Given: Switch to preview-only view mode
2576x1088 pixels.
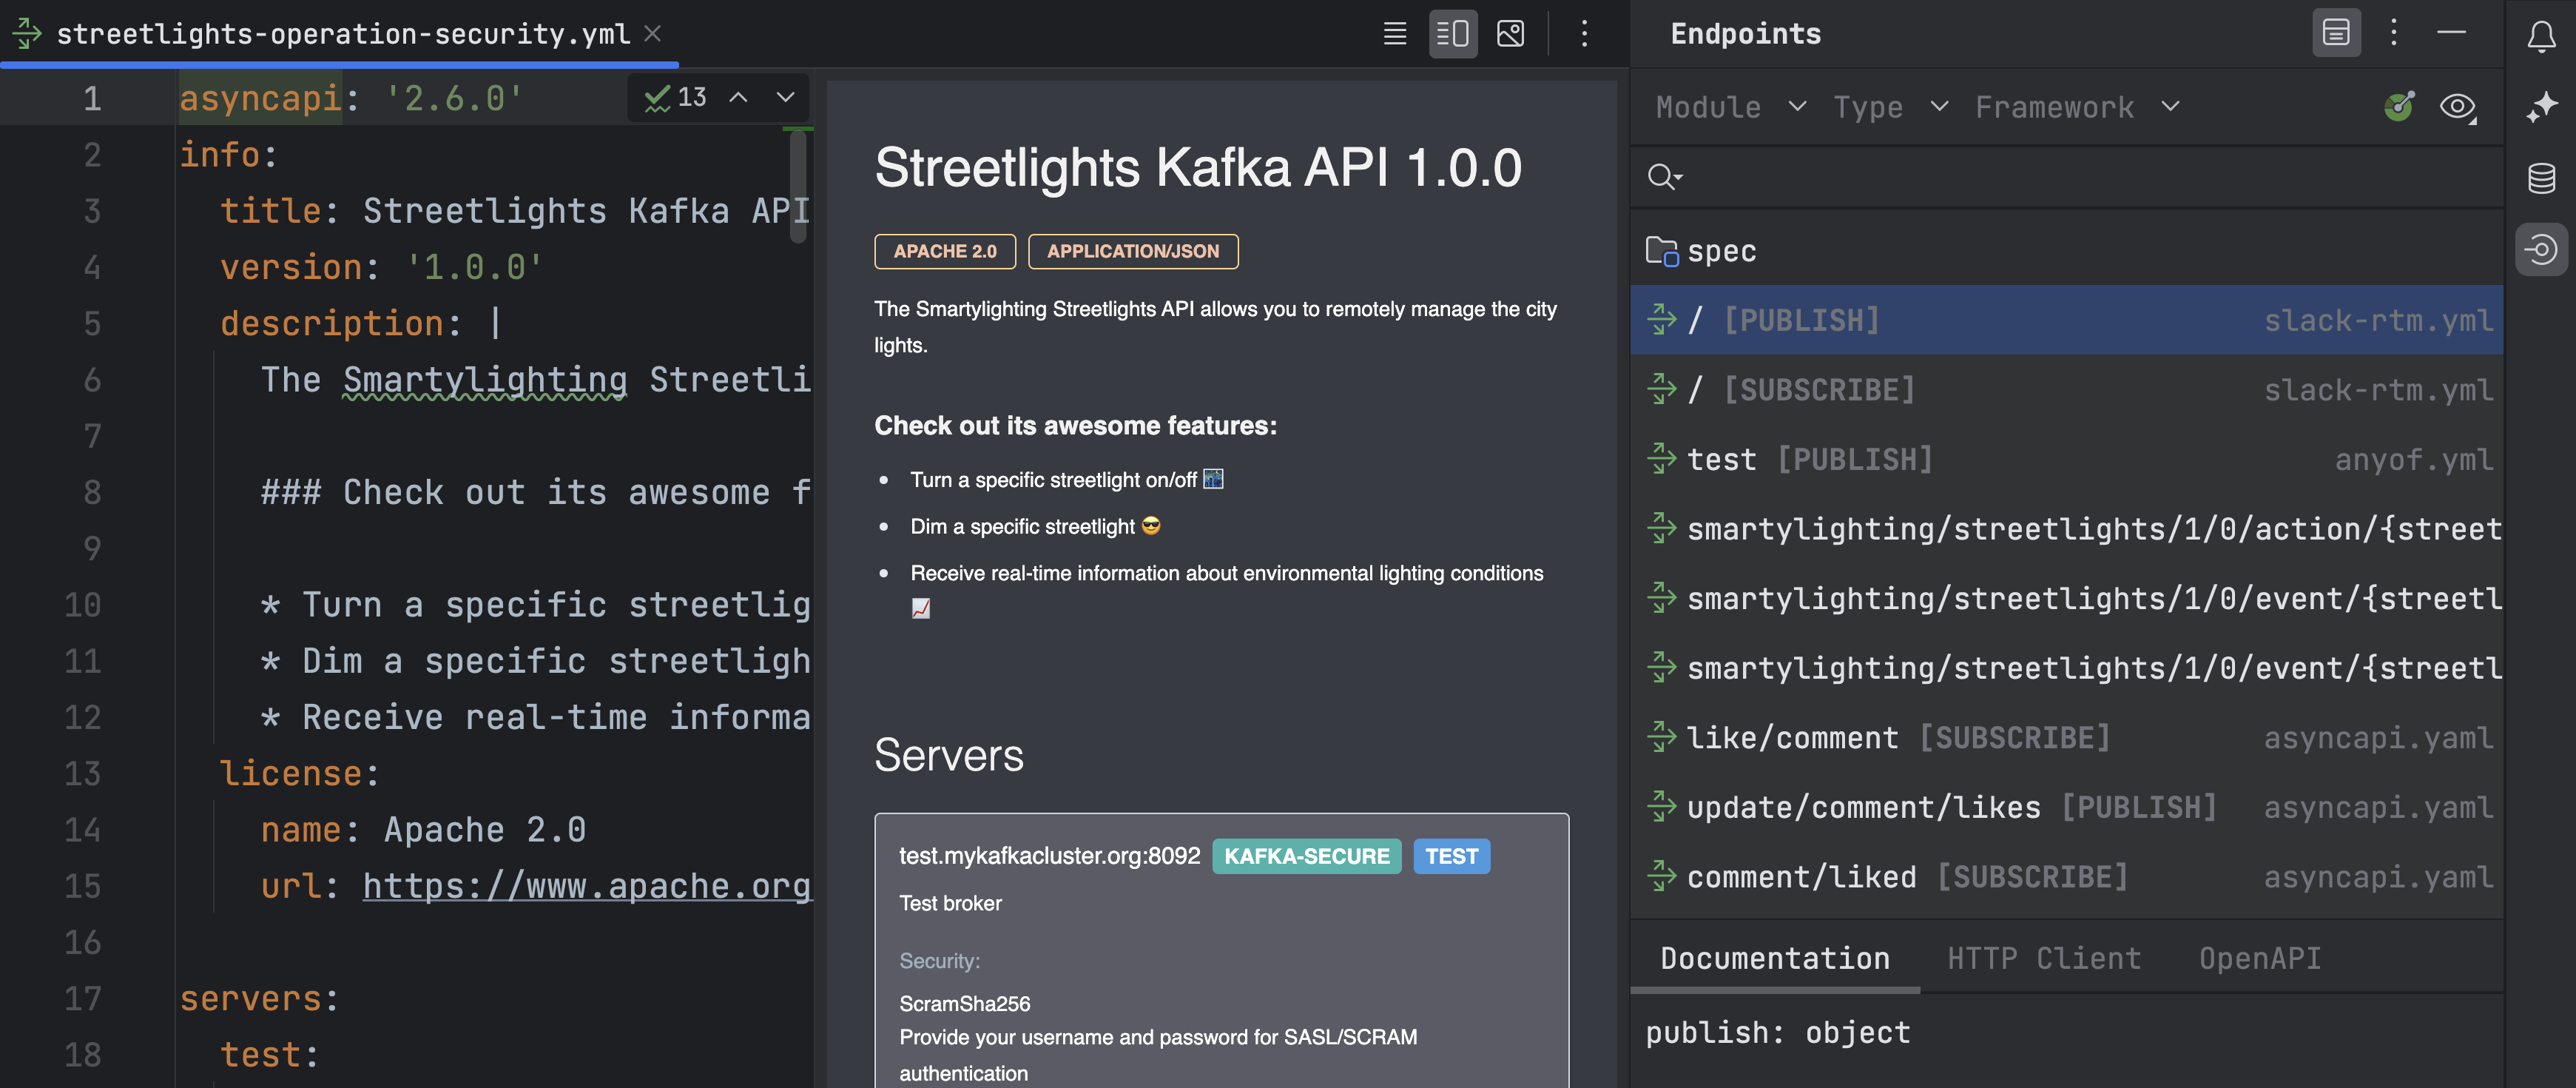Looking at the screenshot, I should coord(1510,34).
